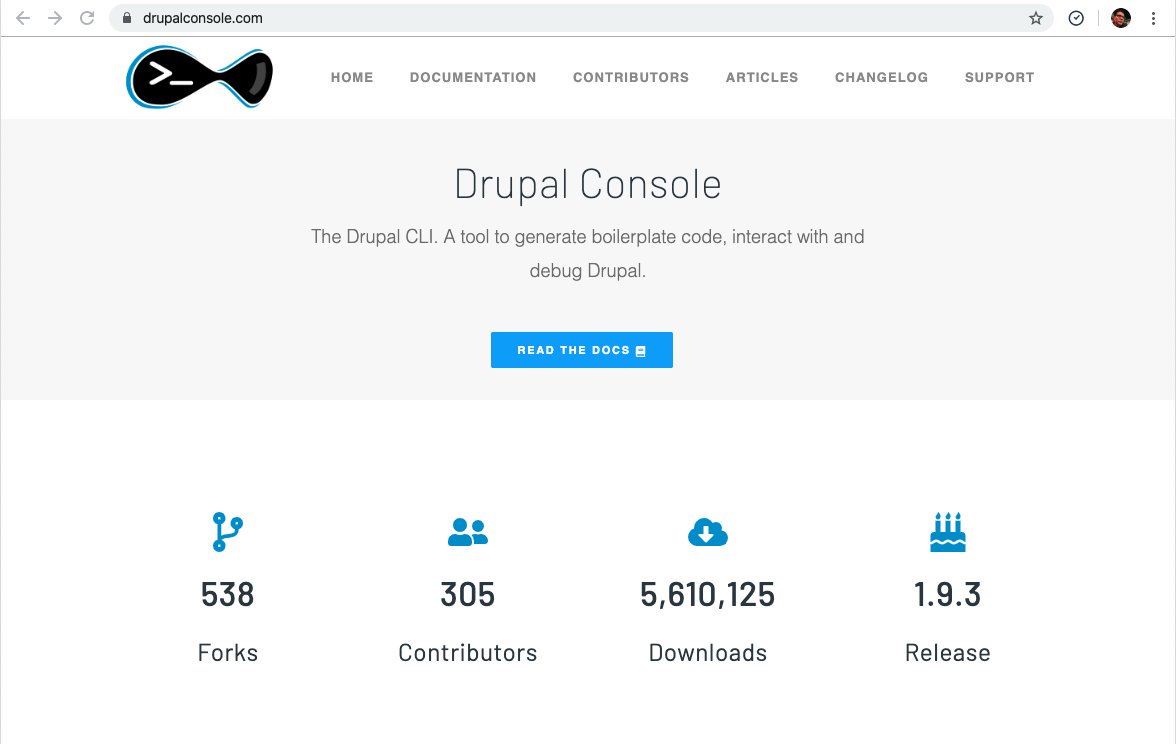Click the browser forward arrow
This screenshot has height=744, width=1176.
(x=55, y=18)
